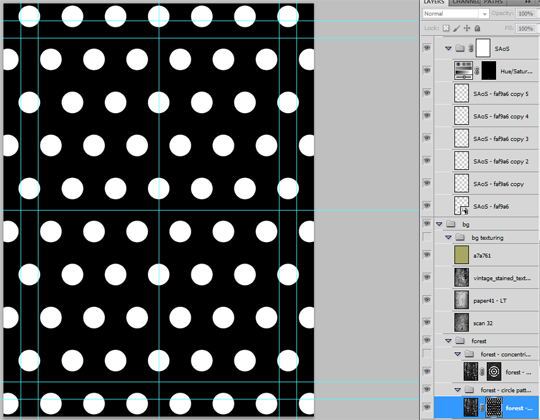Toggle the Lock image pixels brush icon
The width and height of the screenshot is (540, 420).
457,28
